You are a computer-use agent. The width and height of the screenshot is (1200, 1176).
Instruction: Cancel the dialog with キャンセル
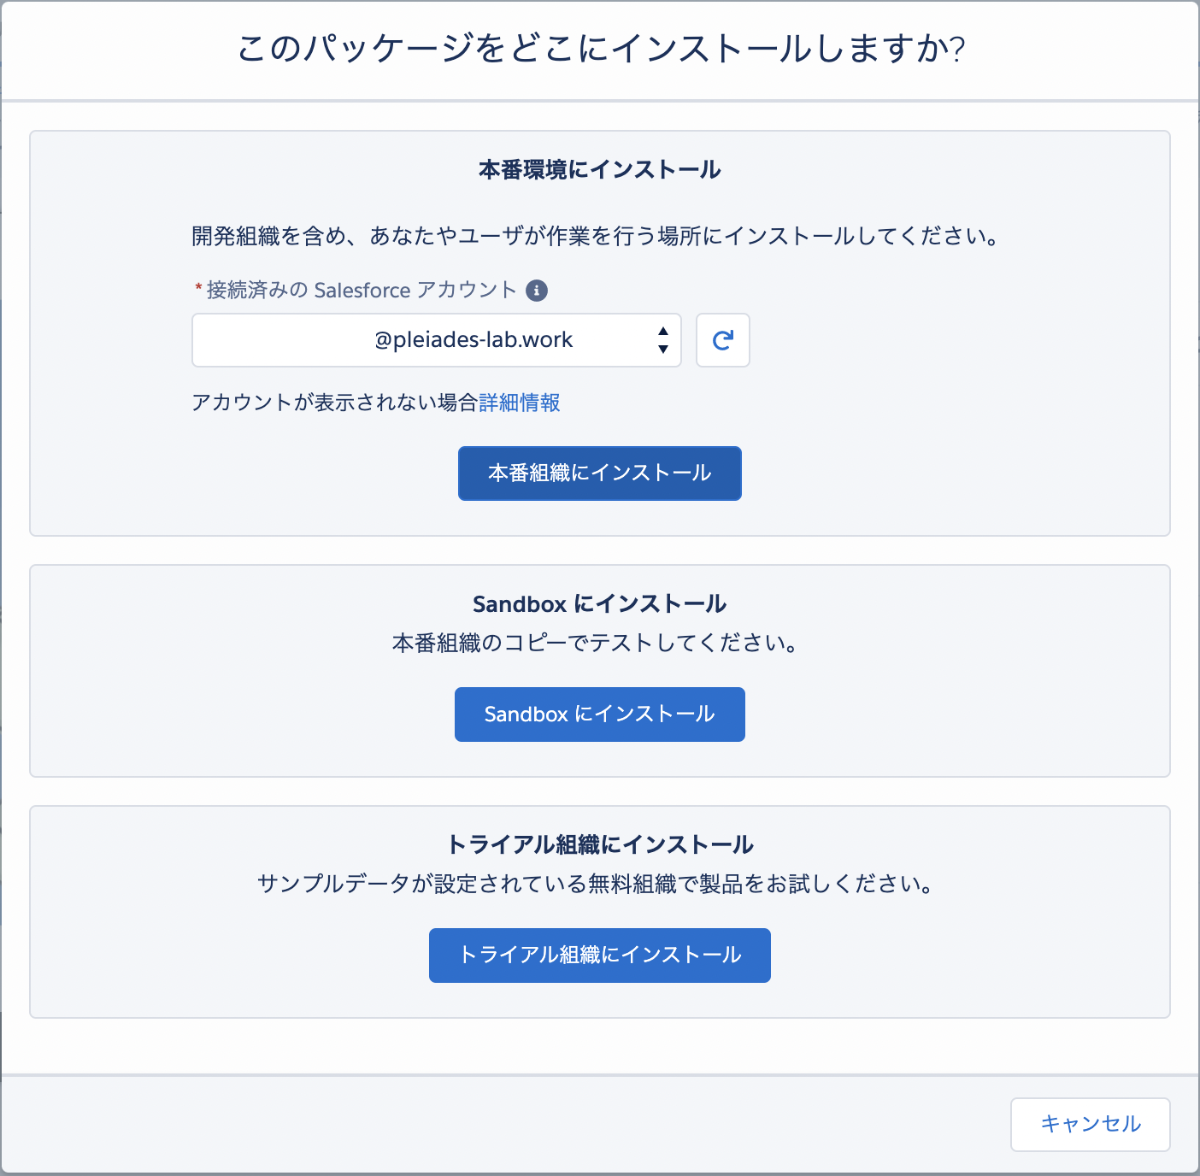[1090, 1124]
